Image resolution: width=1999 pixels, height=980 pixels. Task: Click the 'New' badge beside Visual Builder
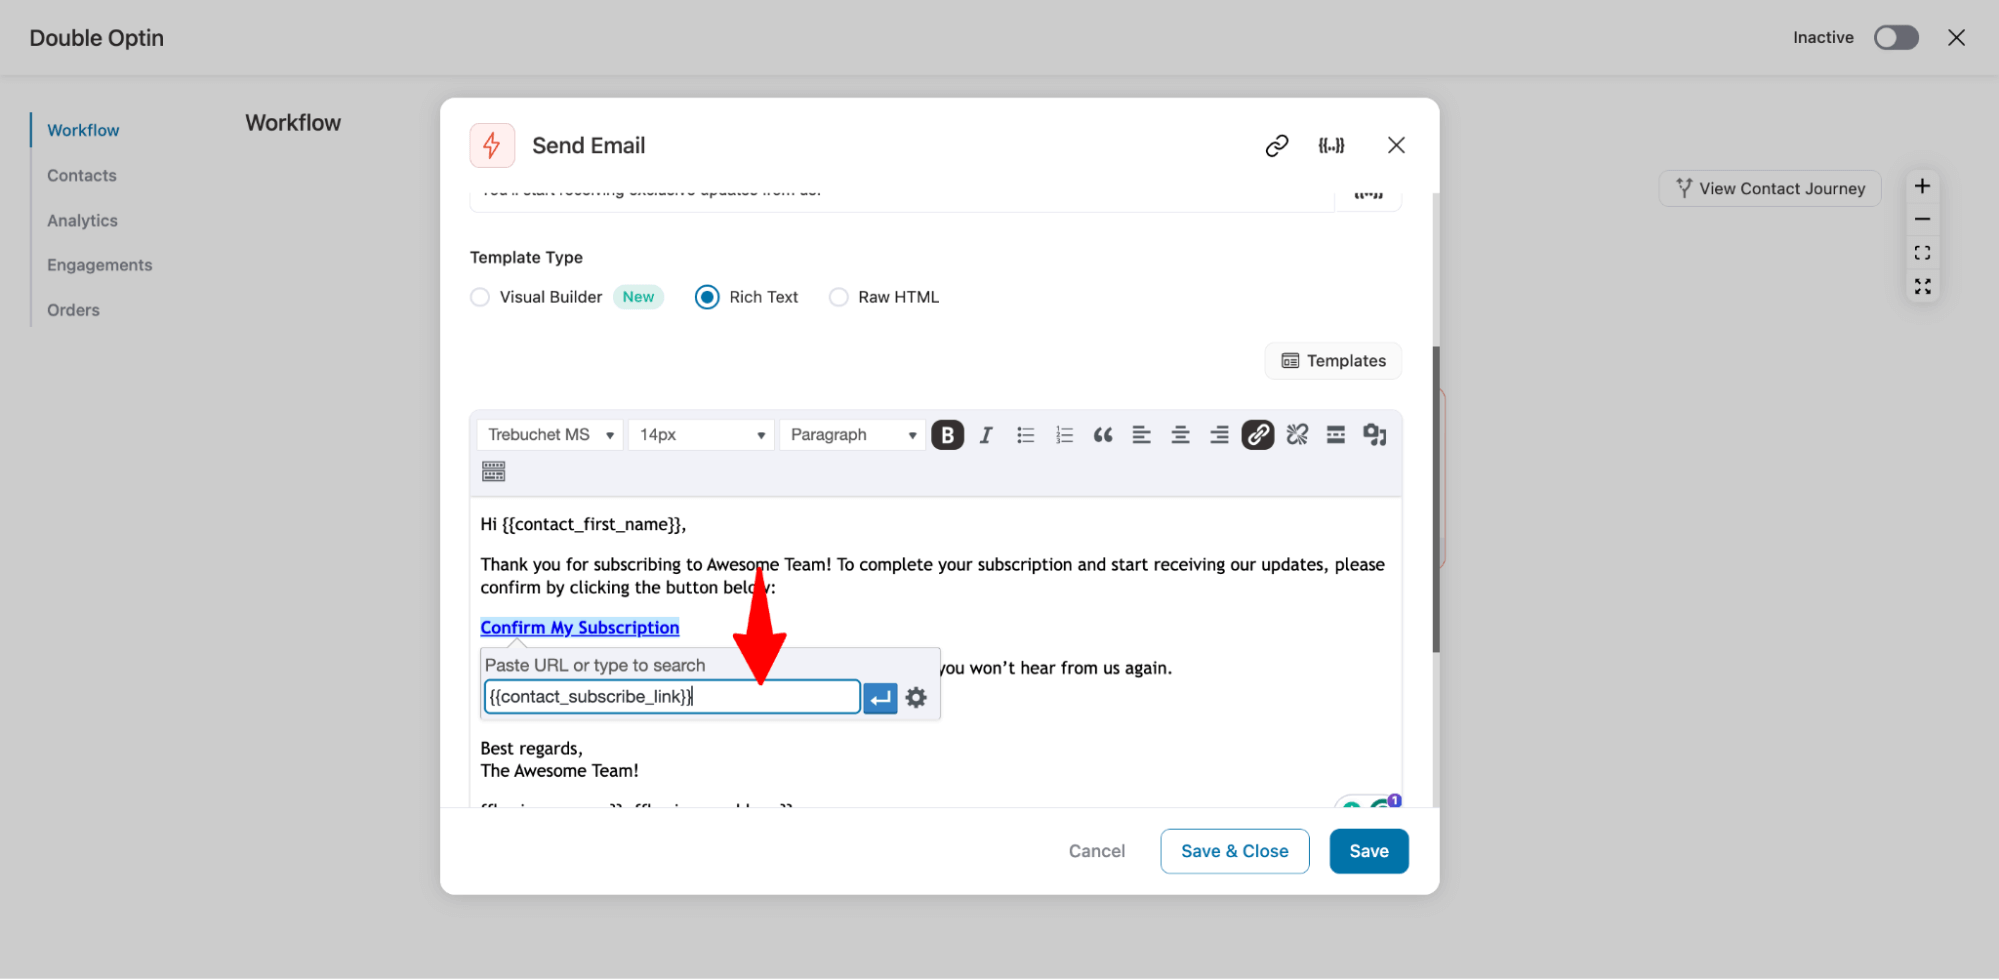click(638, 298)
